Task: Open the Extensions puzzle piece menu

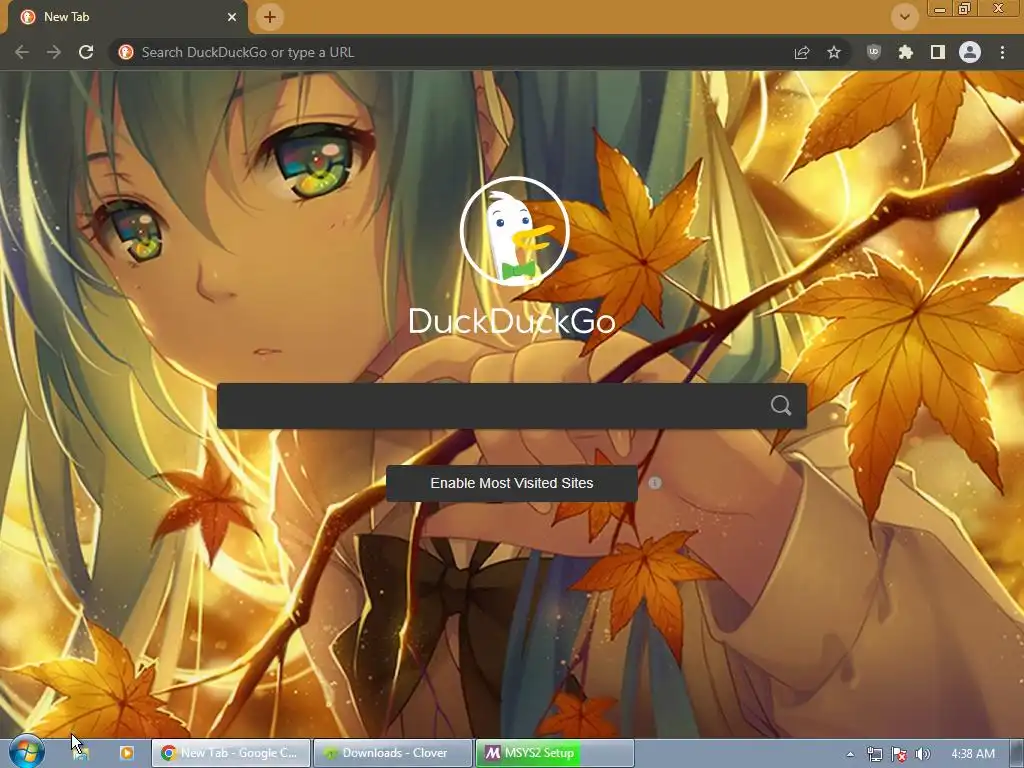Action: [906, 52]
